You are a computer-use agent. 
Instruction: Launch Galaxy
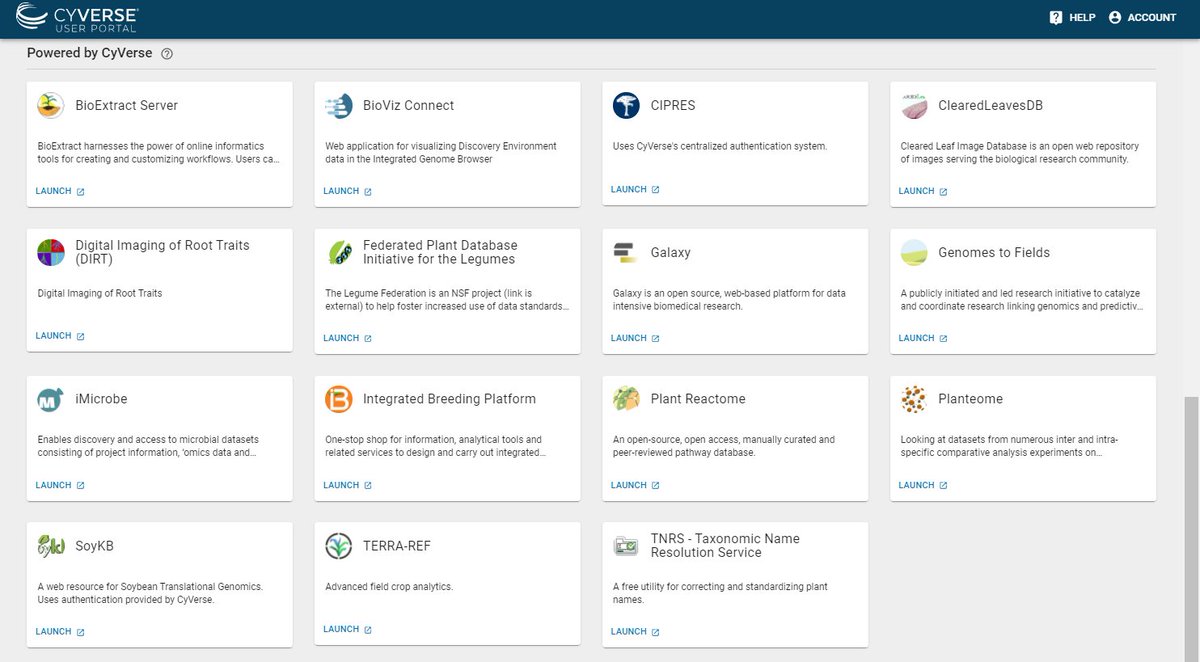pyautogui.click(x=636, y=338)
